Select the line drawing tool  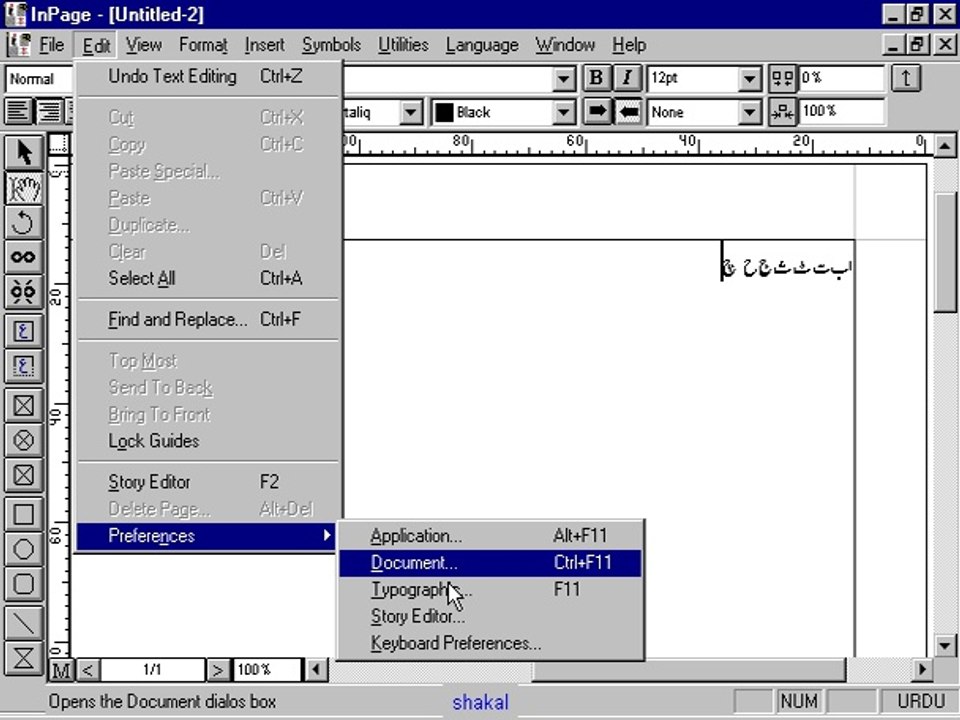[24, 623]
